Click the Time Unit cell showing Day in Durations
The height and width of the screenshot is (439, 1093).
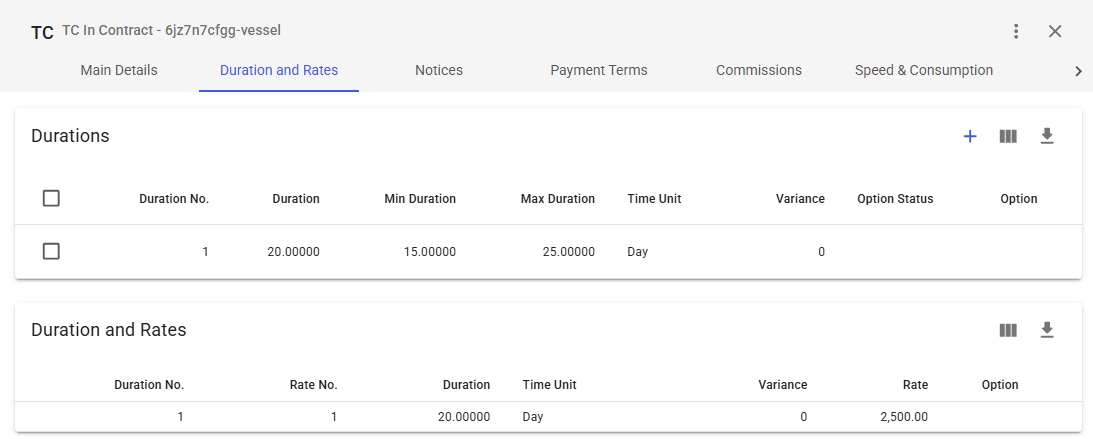pos(638,252)
